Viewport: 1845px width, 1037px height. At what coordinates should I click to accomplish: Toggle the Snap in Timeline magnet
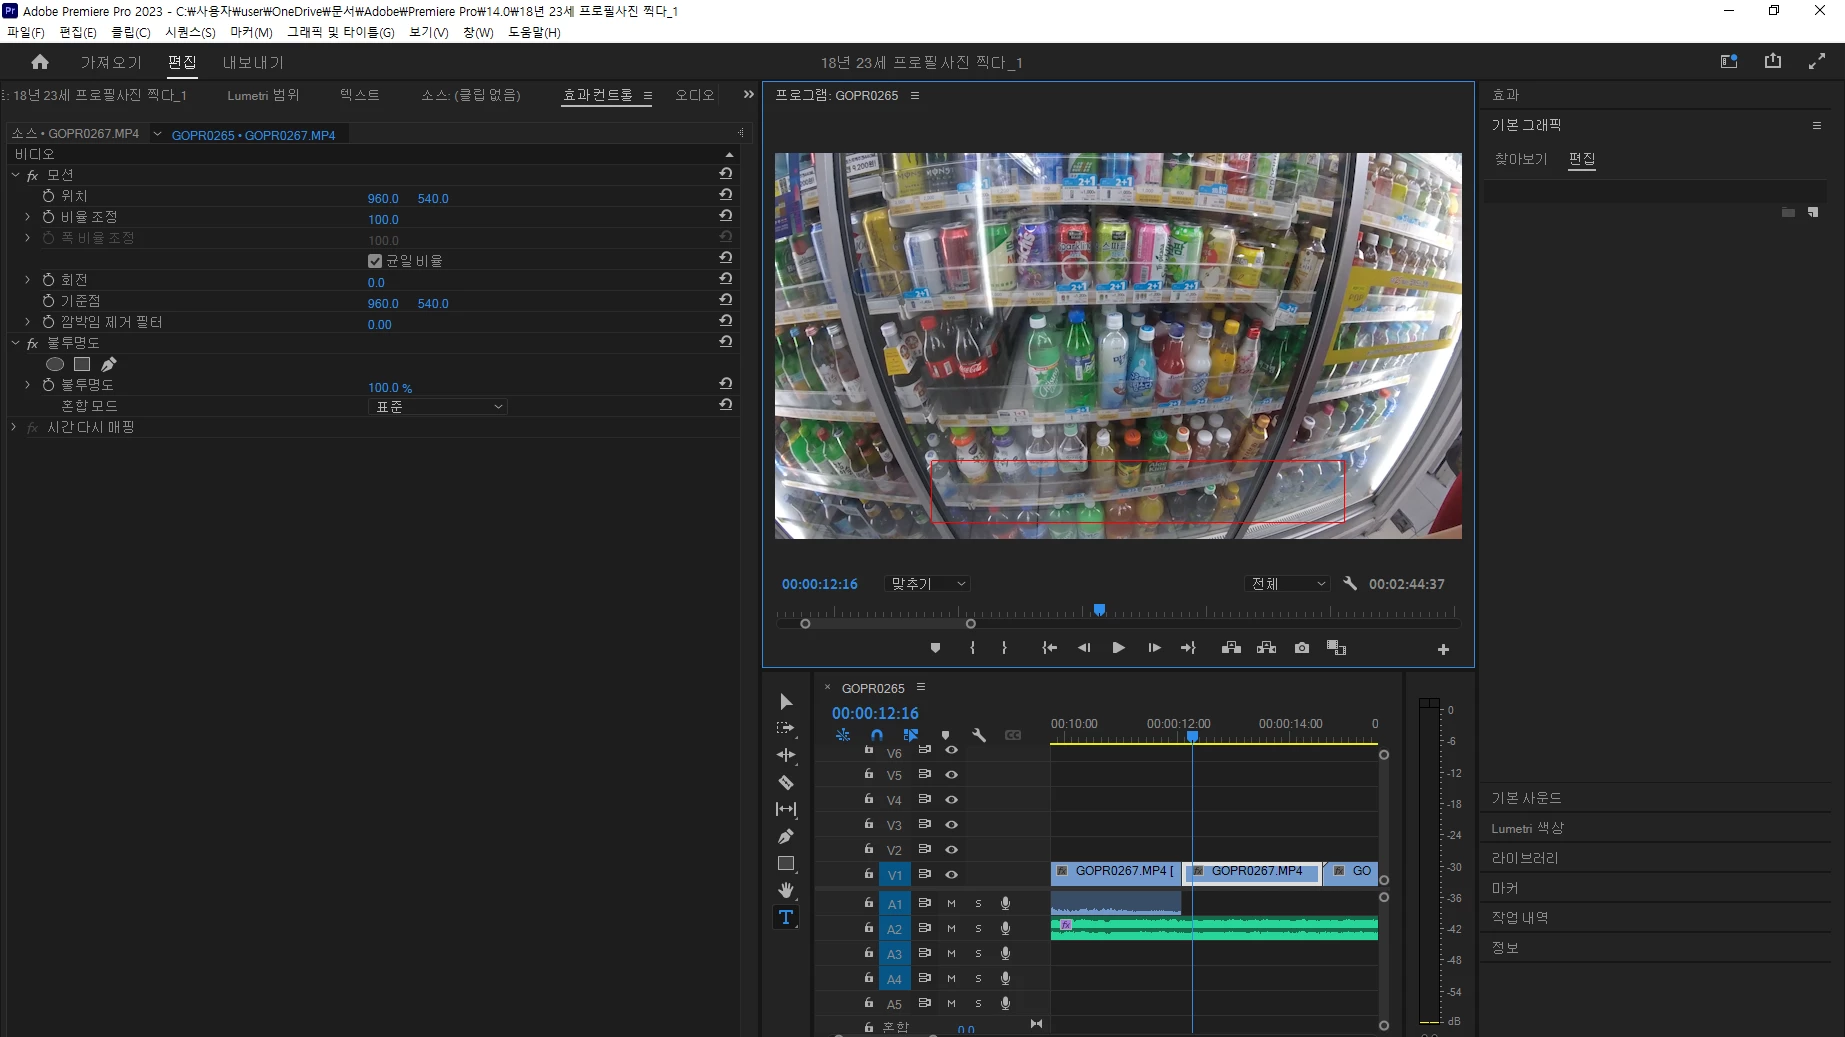tap(877, 735)
